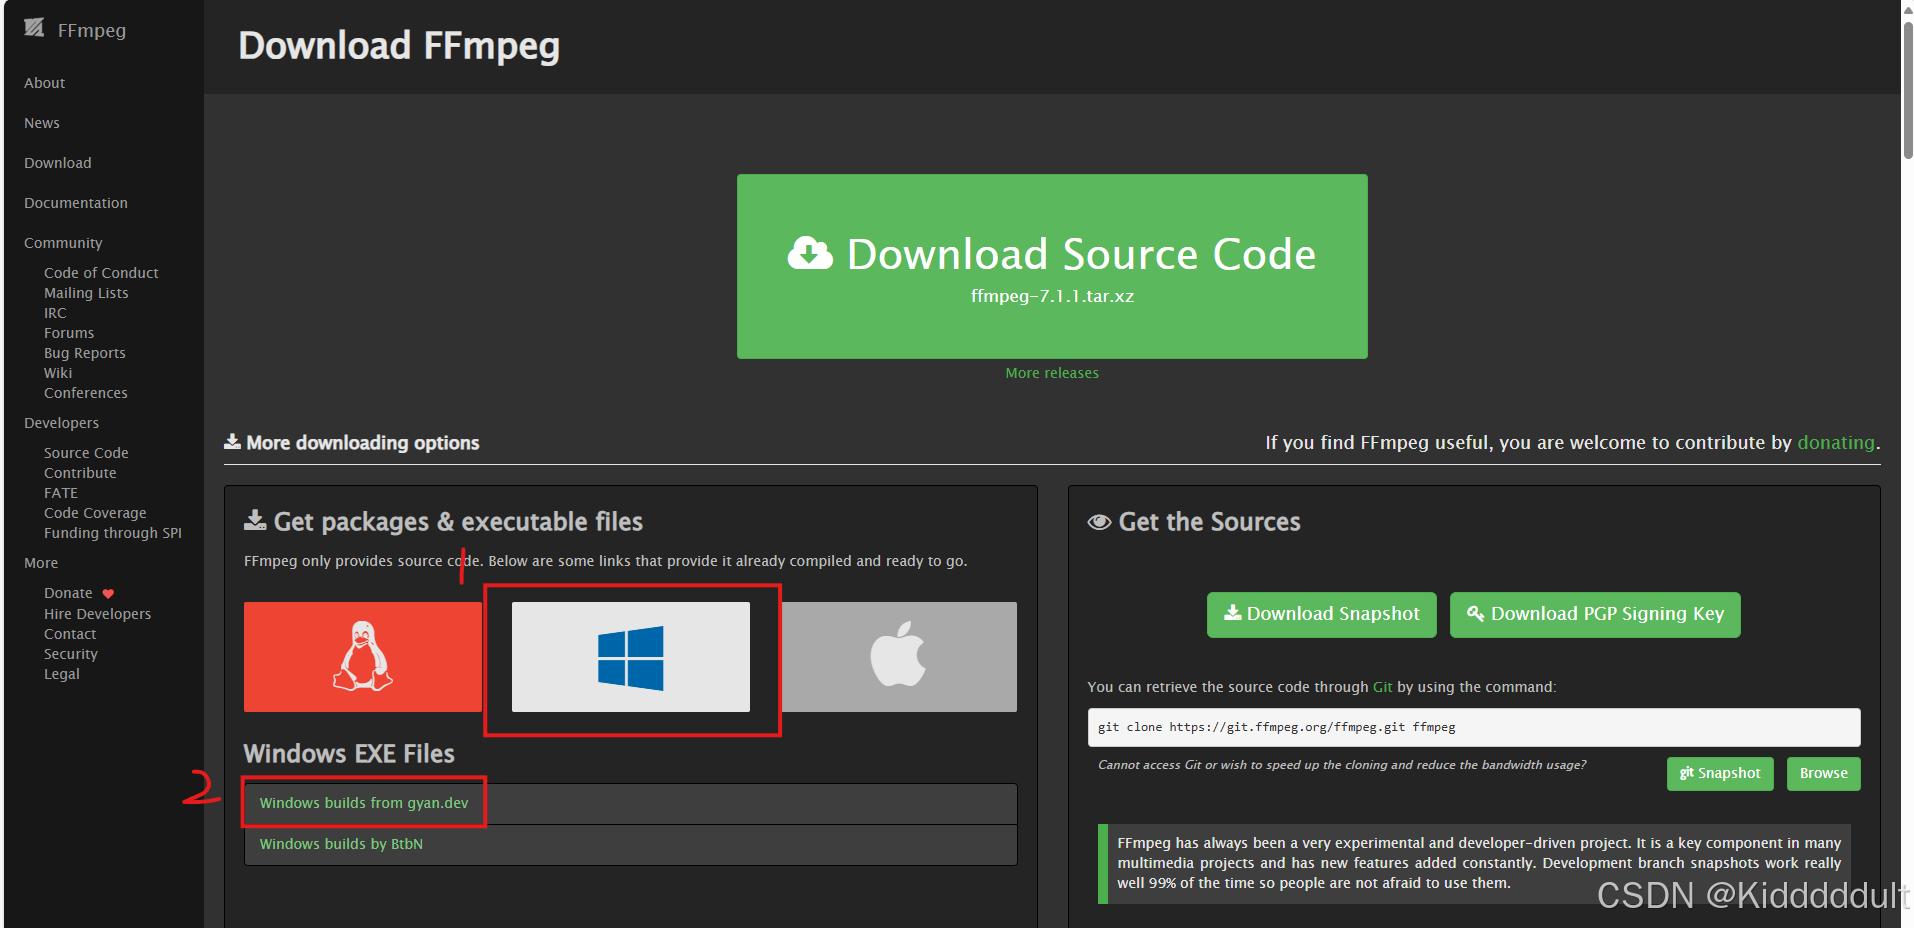Click FFmpeg brand text in sidebar
Viewport: 1914px width, 928px height.
point(92,30)
